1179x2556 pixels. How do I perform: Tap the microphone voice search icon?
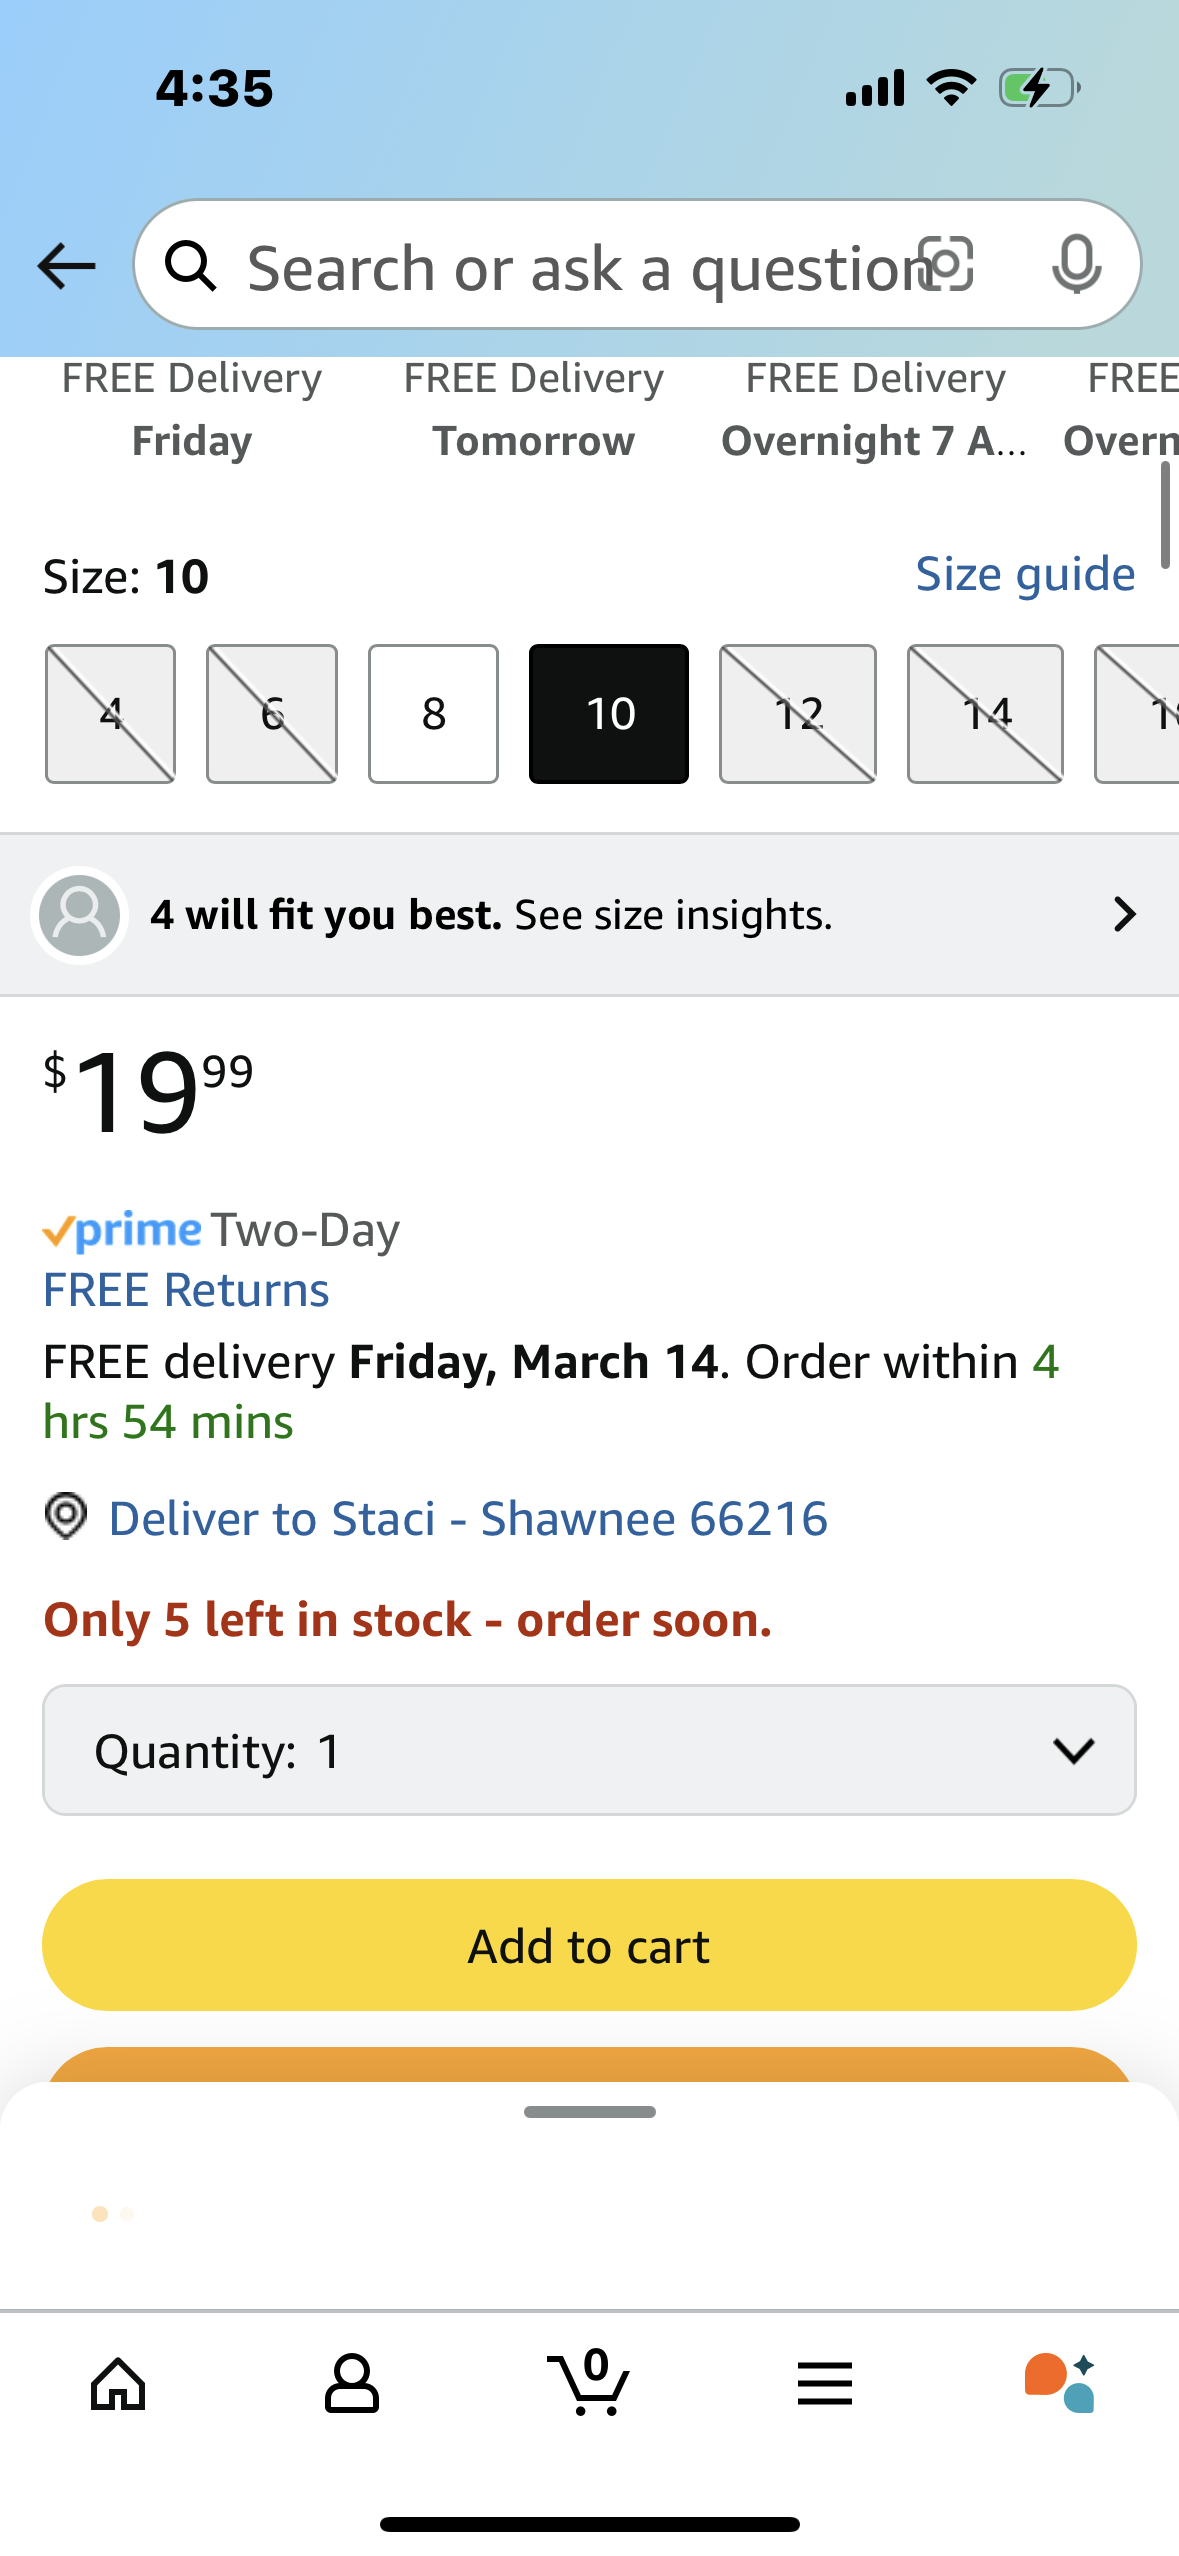[x=1076, y=265]
